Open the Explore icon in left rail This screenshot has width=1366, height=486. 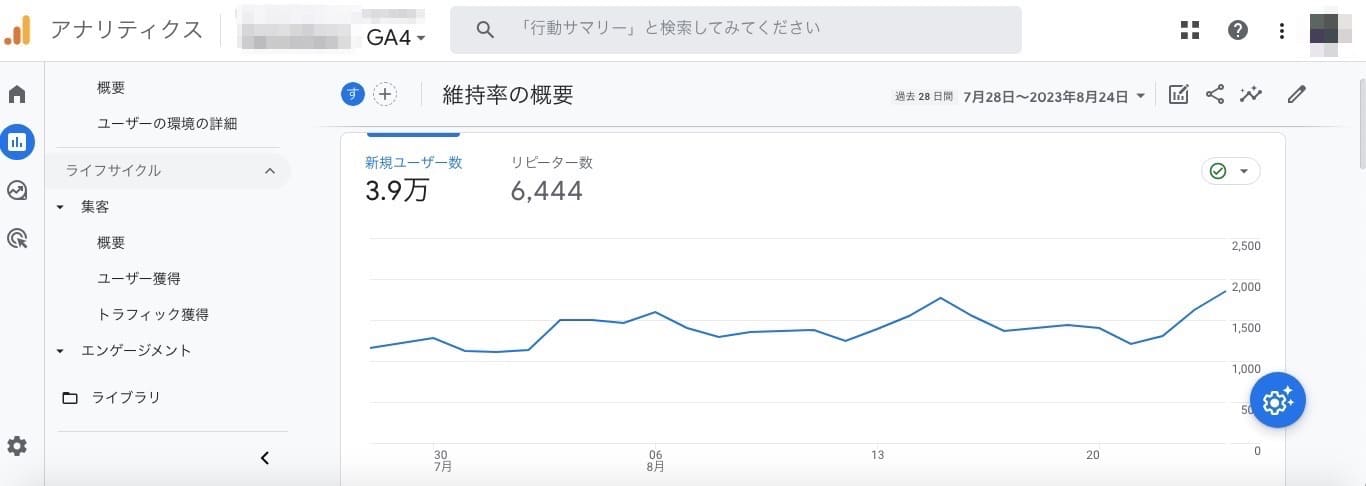pyautogui.click(x=17, y=190)
